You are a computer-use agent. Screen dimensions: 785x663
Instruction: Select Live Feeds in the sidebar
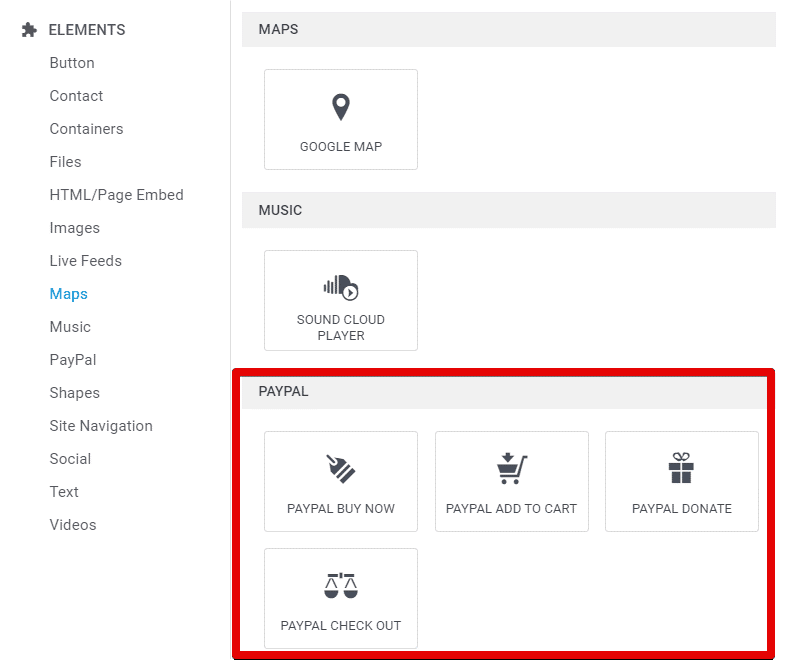pyautogui.click(x=86, y=261)
